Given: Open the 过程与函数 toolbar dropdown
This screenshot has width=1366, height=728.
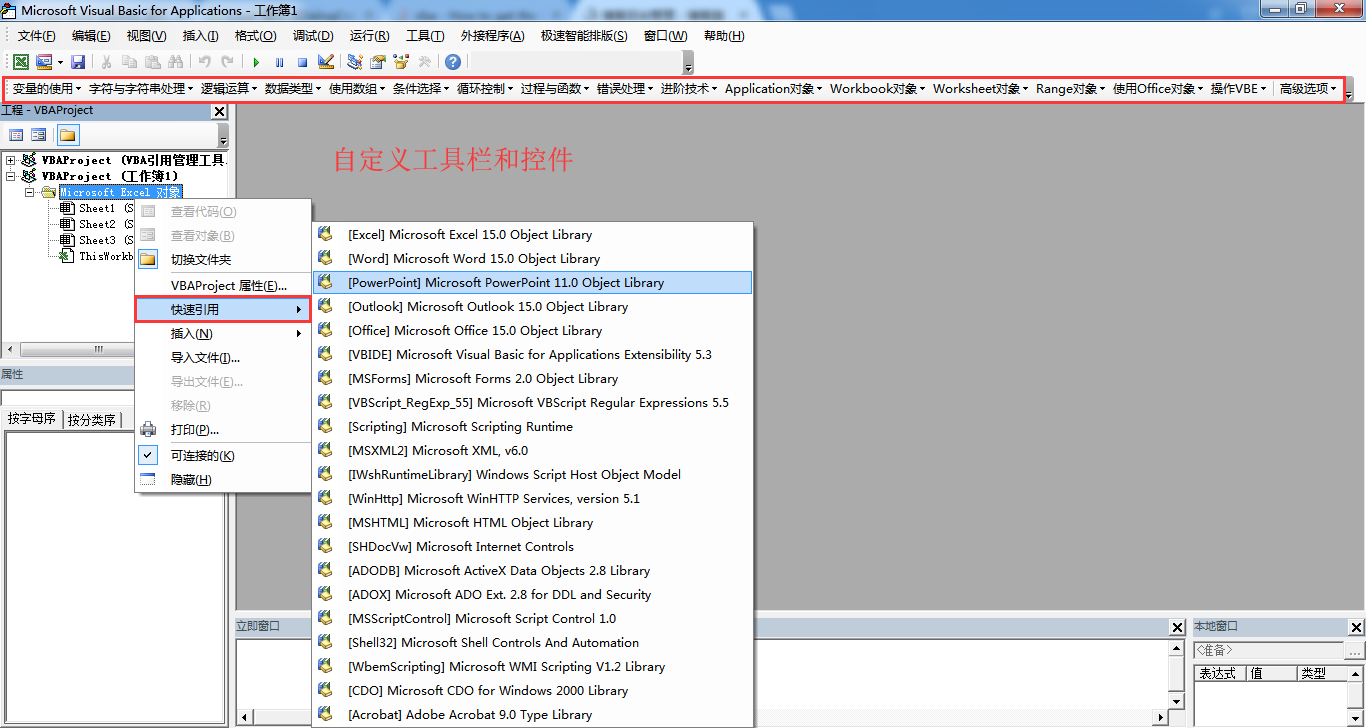Looking at the screenshot, I should tap(555, 89).
